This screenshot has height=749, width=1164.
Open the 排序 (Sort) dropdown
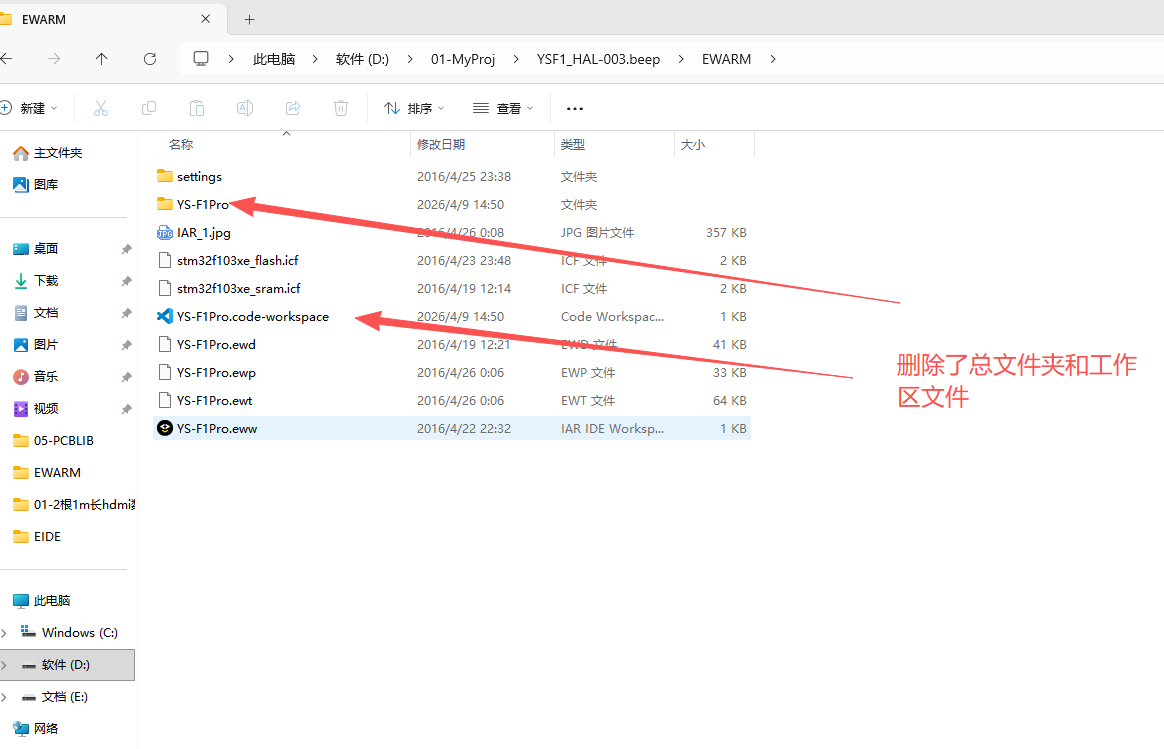click(414, 108)
